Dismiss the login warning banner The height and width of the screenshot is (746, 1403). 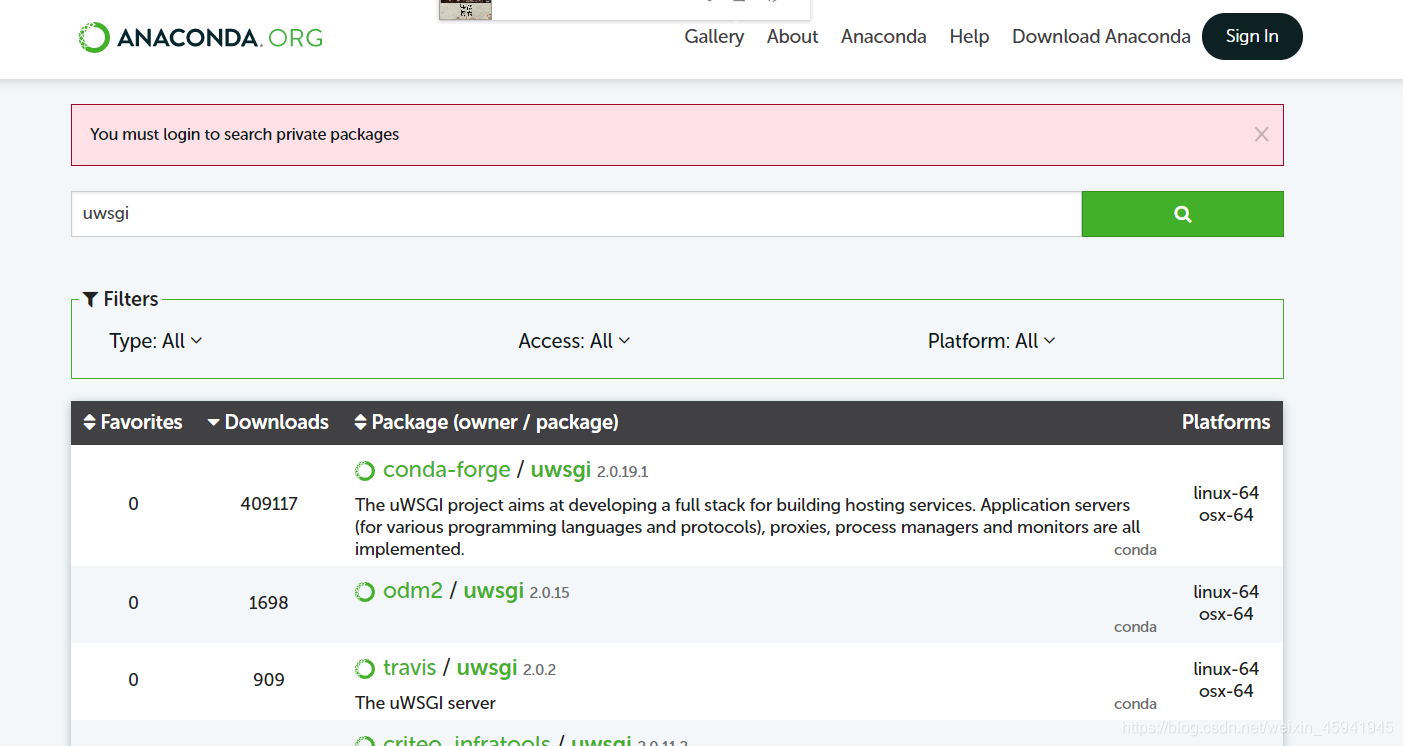coord(1261,134)
